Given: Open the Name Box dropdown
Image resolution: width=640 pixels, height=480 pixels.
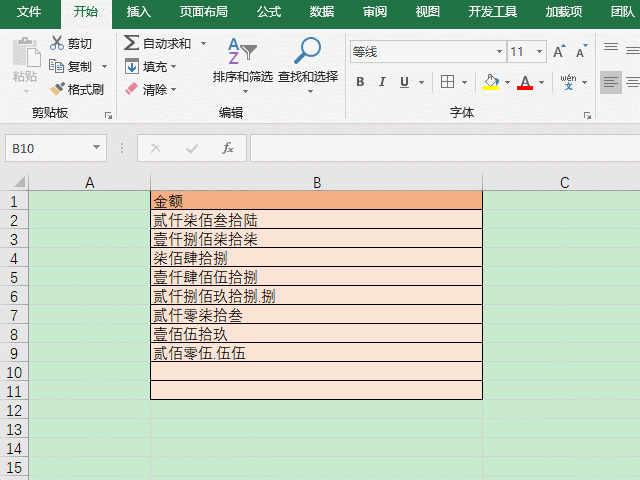Looking at the screenshot, I should click(x=96, y=147).
